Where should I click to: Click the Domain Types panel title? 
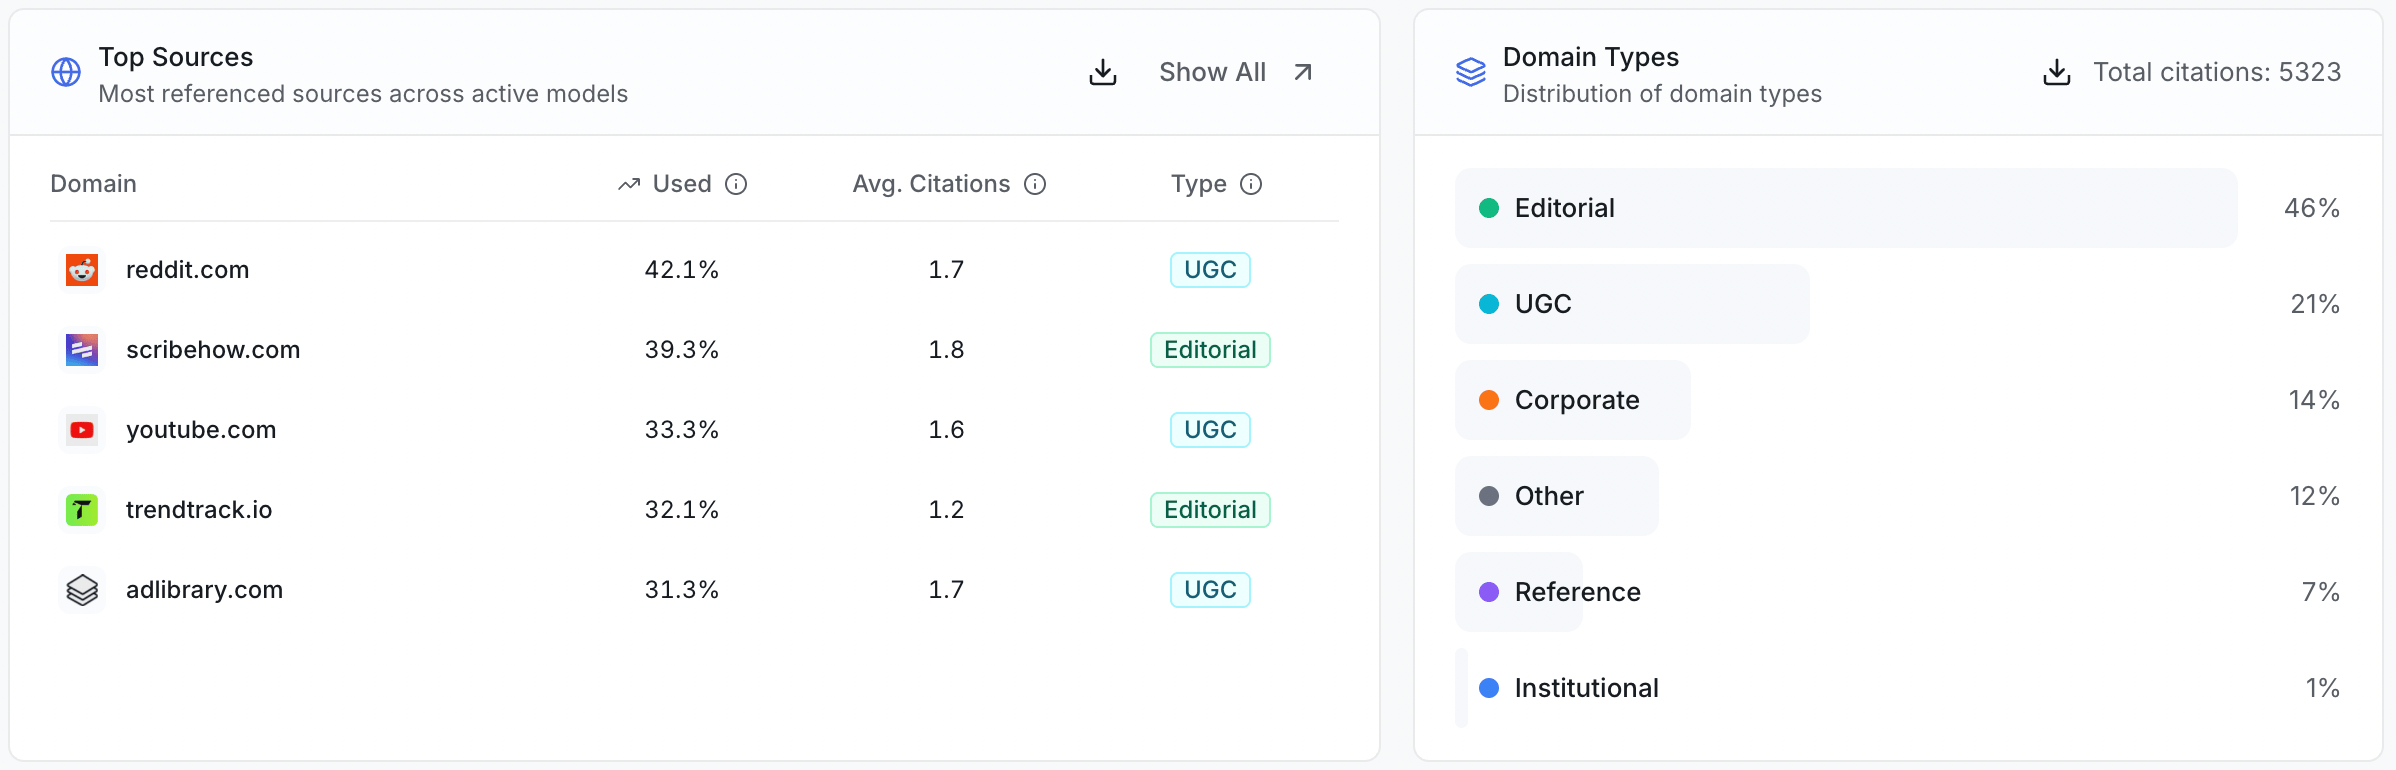1591,57
